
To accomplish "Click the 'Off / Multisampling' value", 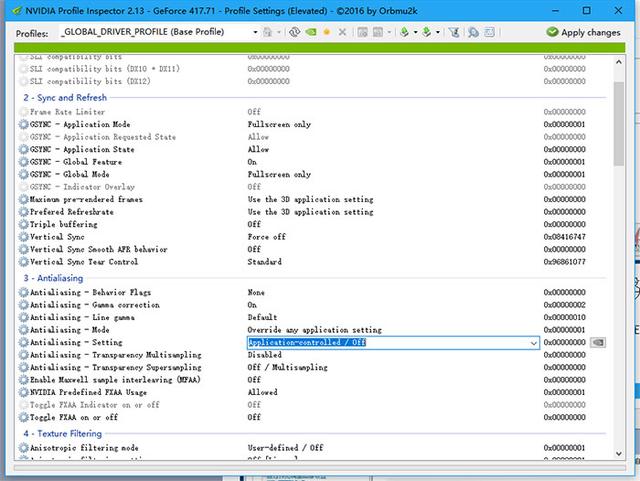I will pyautogui.click(x=287, y=367).
